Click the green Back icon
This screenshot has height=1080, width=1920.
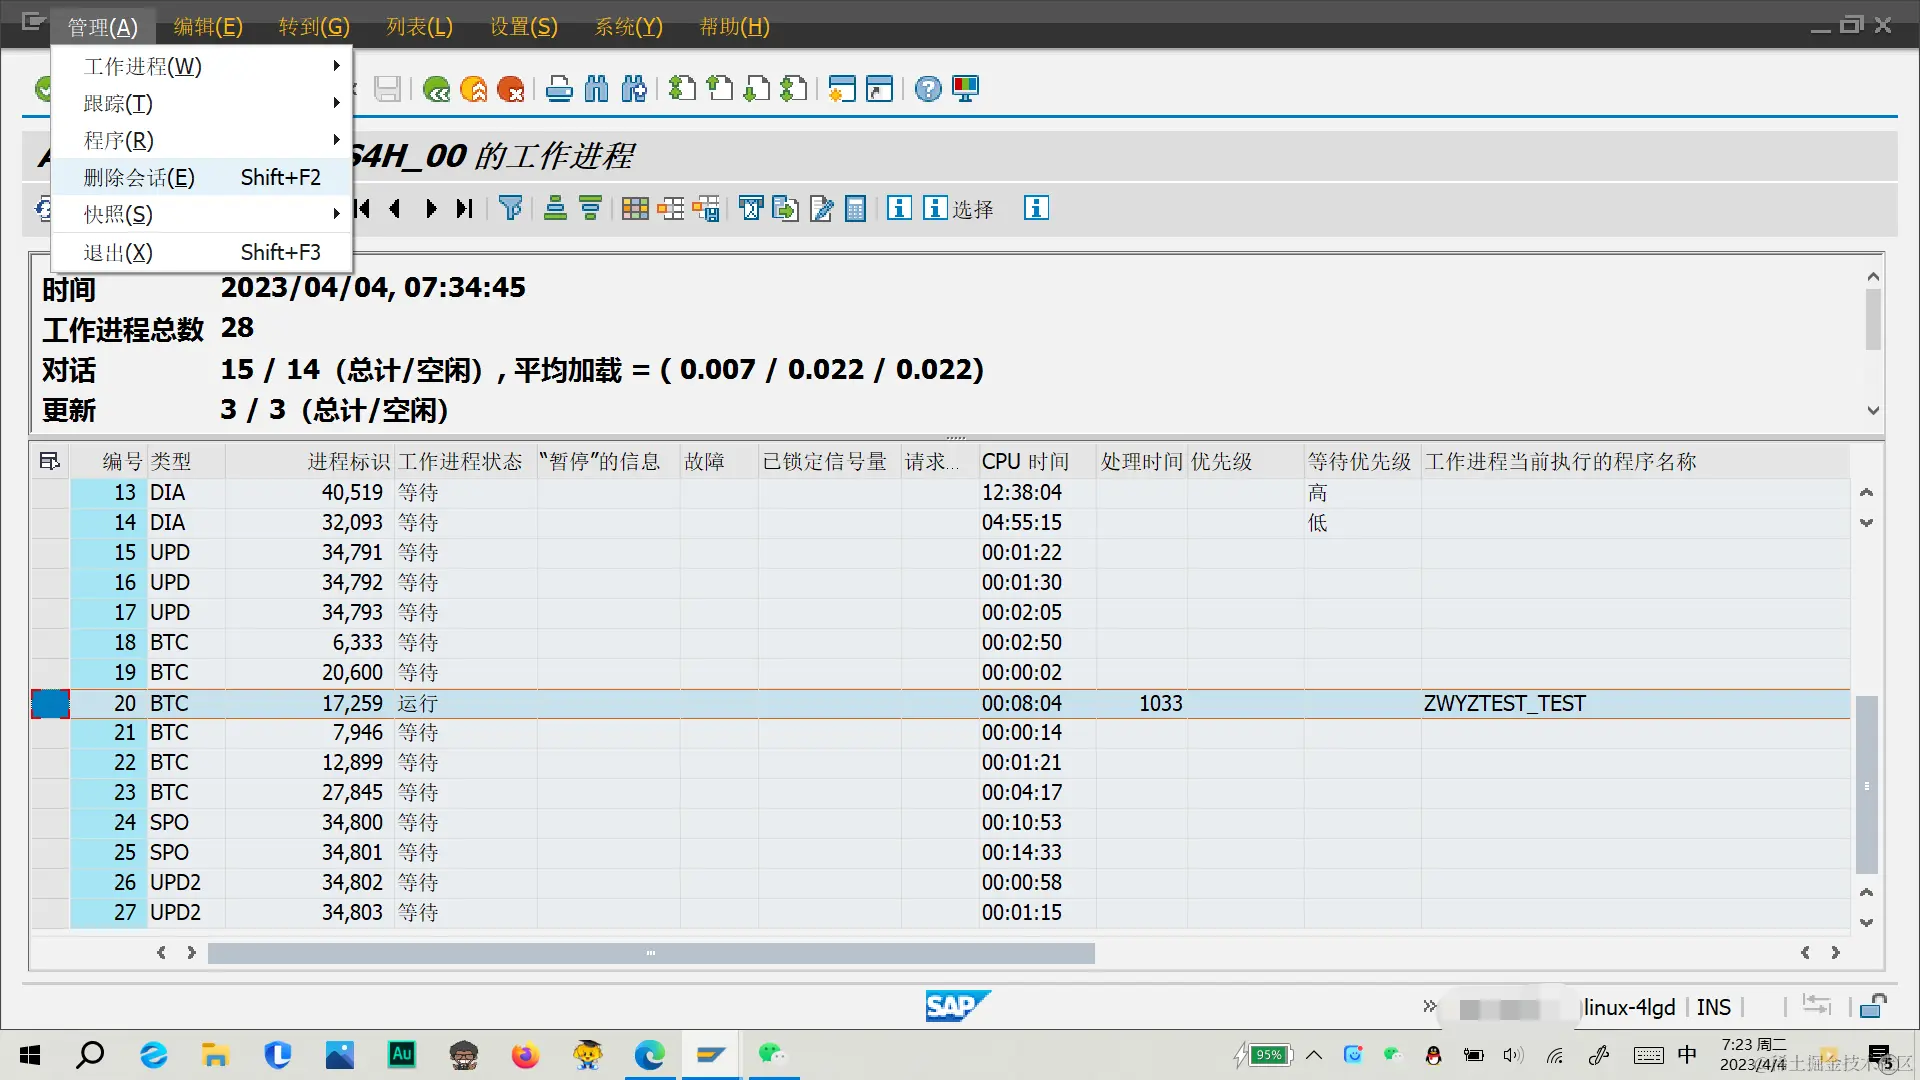[436, 89]
